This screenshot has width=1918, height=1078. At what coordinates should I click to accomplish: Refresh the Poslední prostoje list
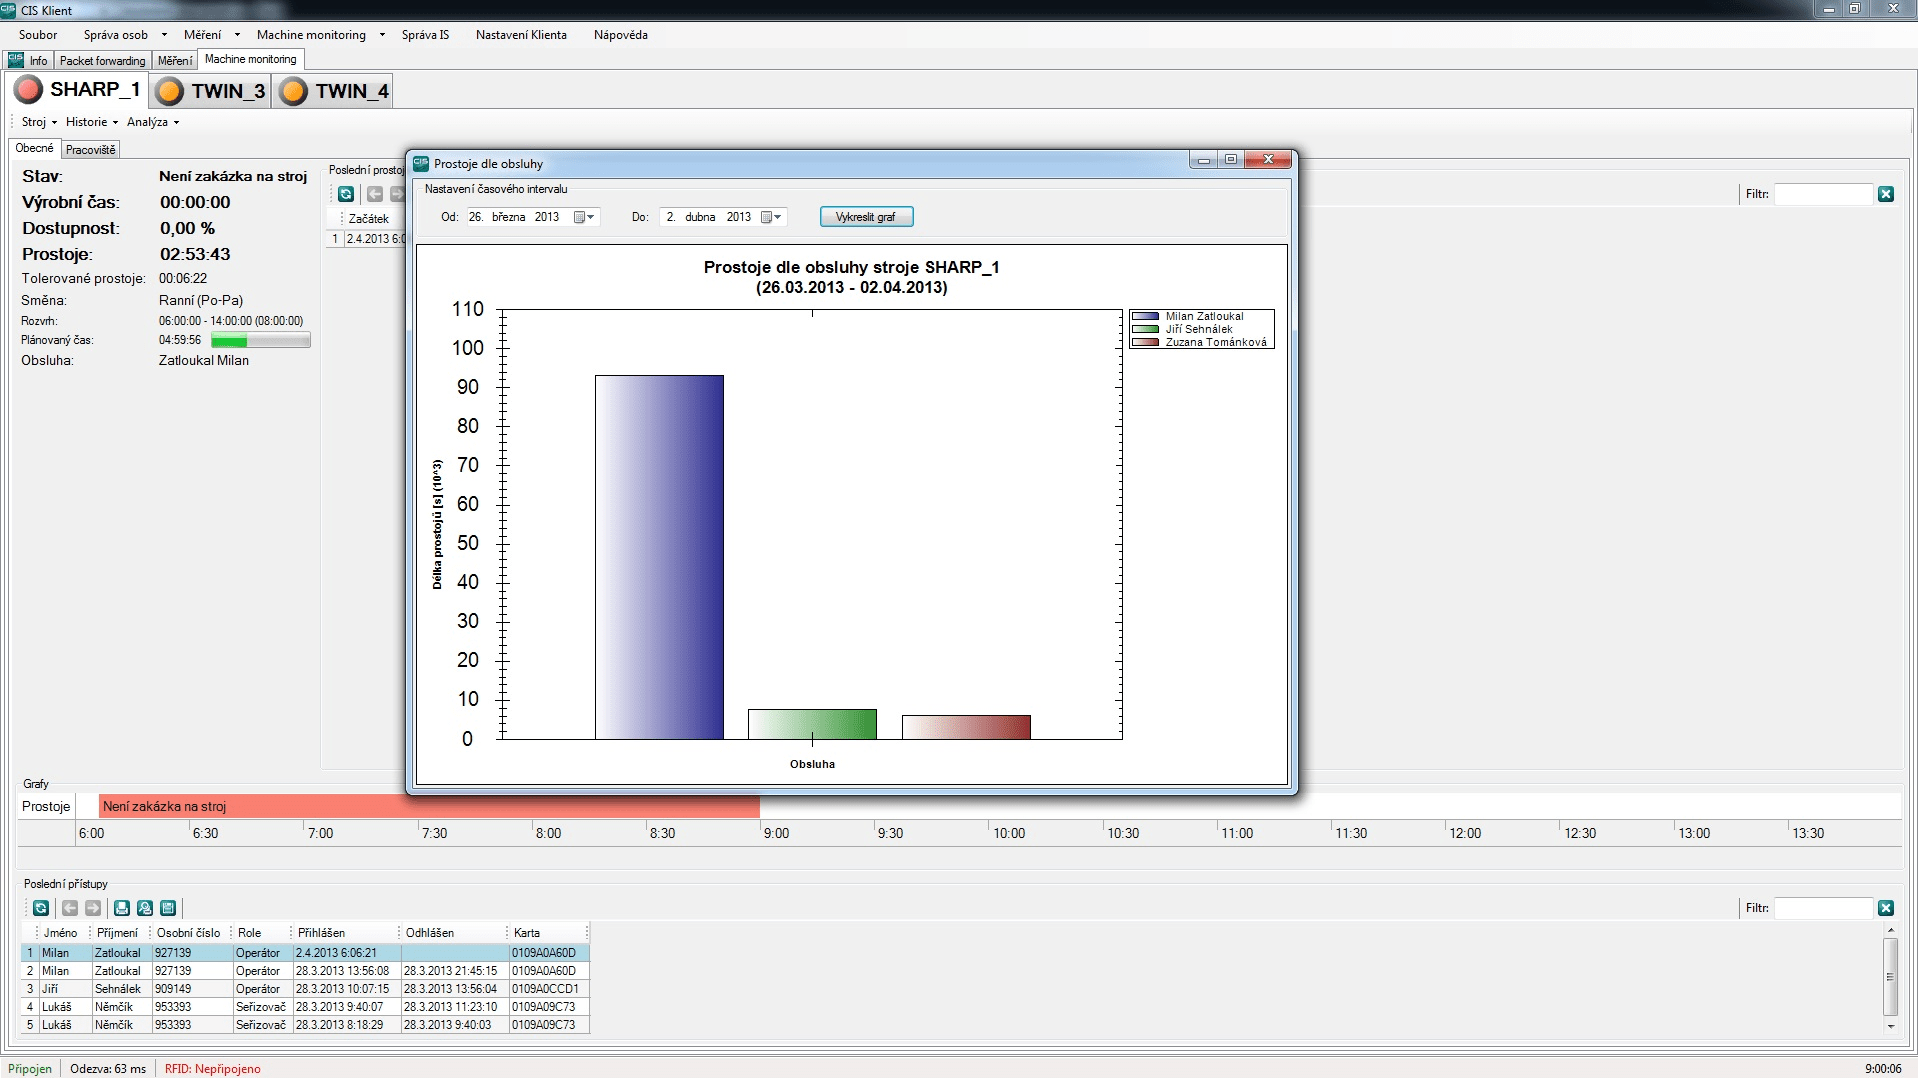pyautogui.click(x=346, y=194)
